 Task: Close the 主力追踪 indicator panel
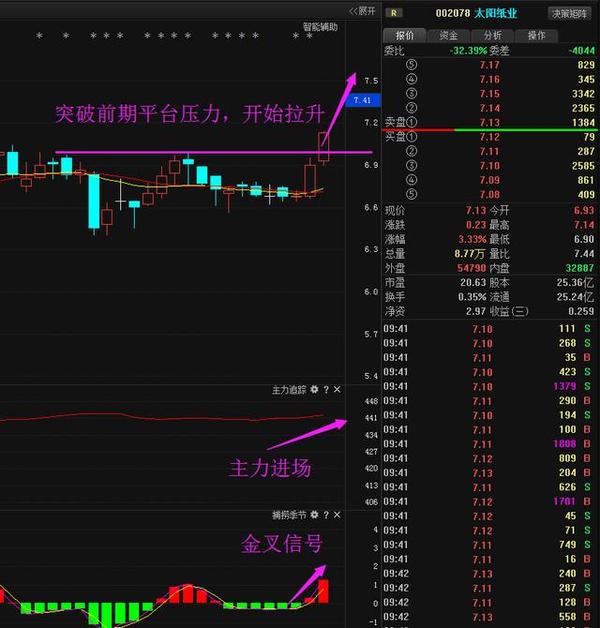pos(338,389)
